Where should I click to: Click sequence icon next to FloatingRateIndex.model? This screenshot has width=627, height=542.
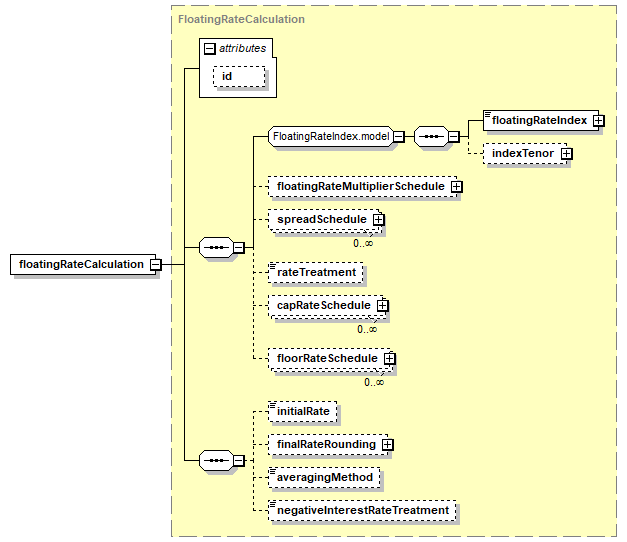coord(430,137)
